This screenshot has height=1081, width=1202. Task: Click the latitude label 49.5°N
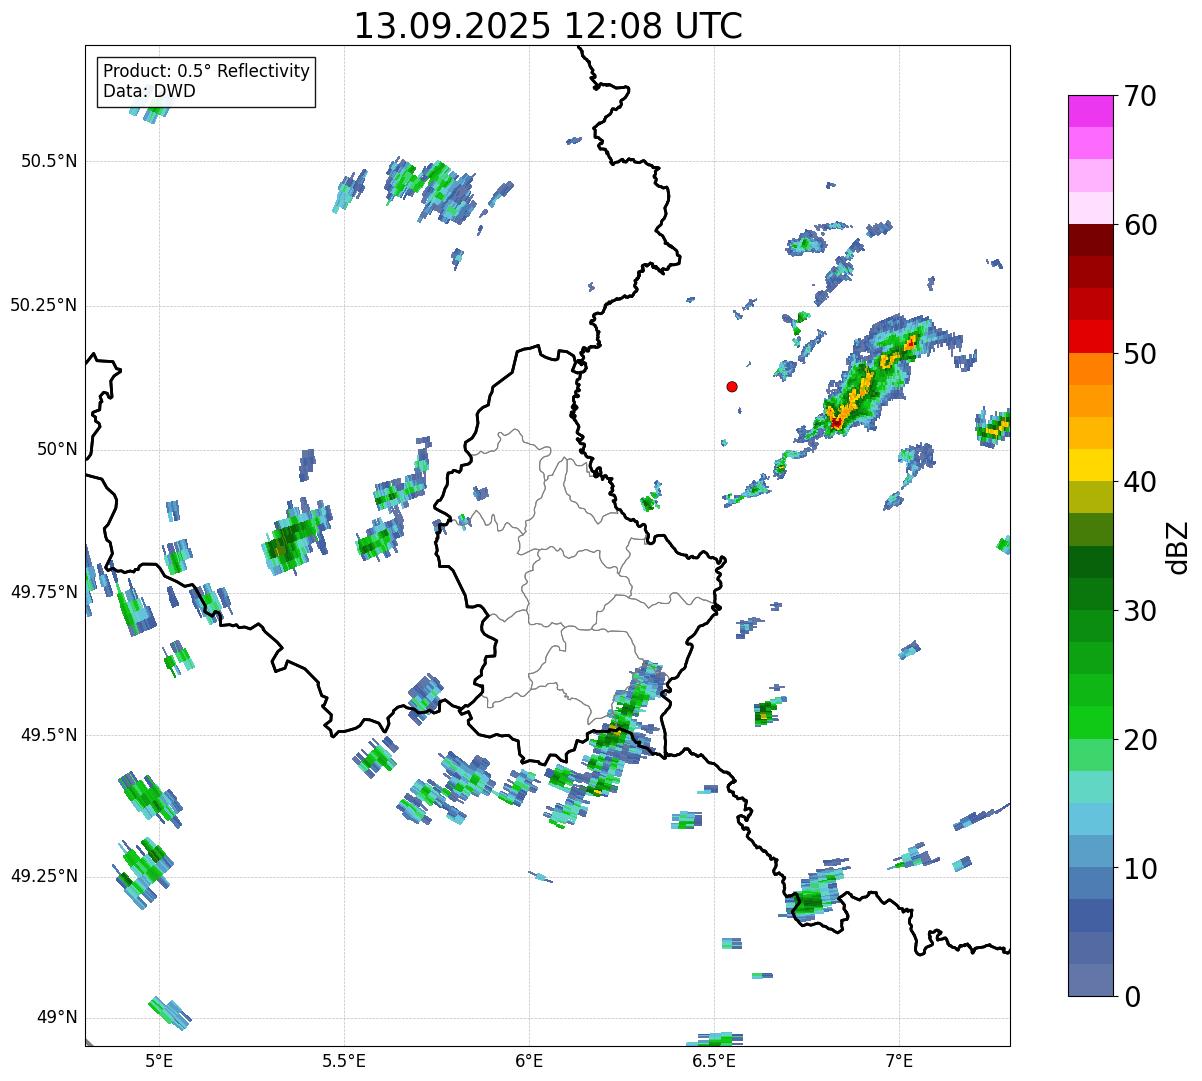point(49,735)
